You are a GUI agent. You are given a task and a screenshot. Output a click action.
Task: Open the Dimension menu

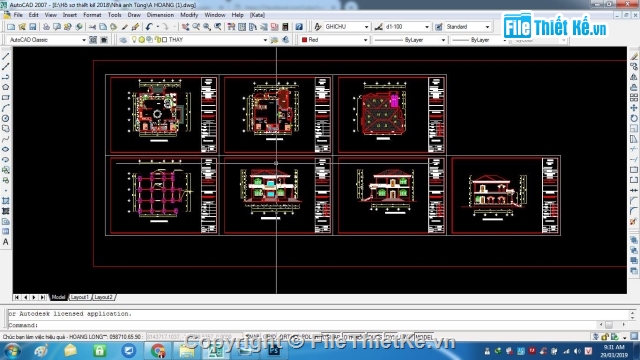pyautogui.click(x=160, y=15)
